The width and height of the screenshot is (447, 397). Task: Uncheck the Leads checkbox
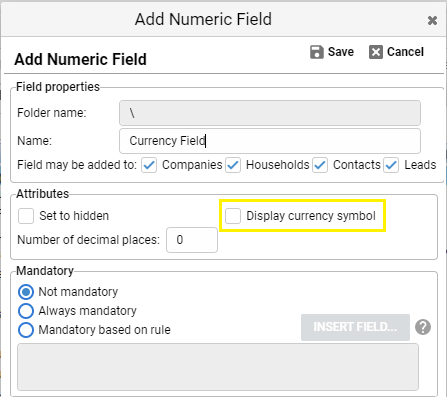tap(391, 165)
